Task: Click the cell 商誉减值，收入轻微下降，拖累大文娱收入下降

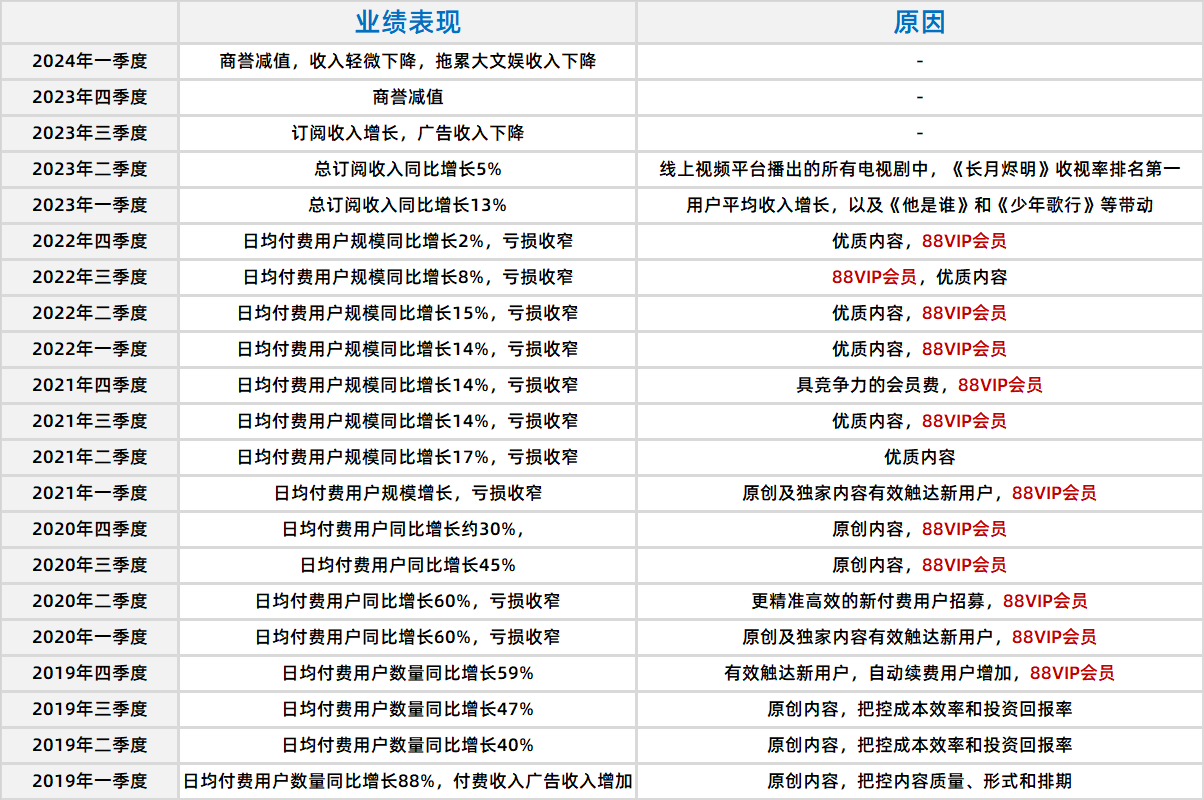Action: point(408,61)
